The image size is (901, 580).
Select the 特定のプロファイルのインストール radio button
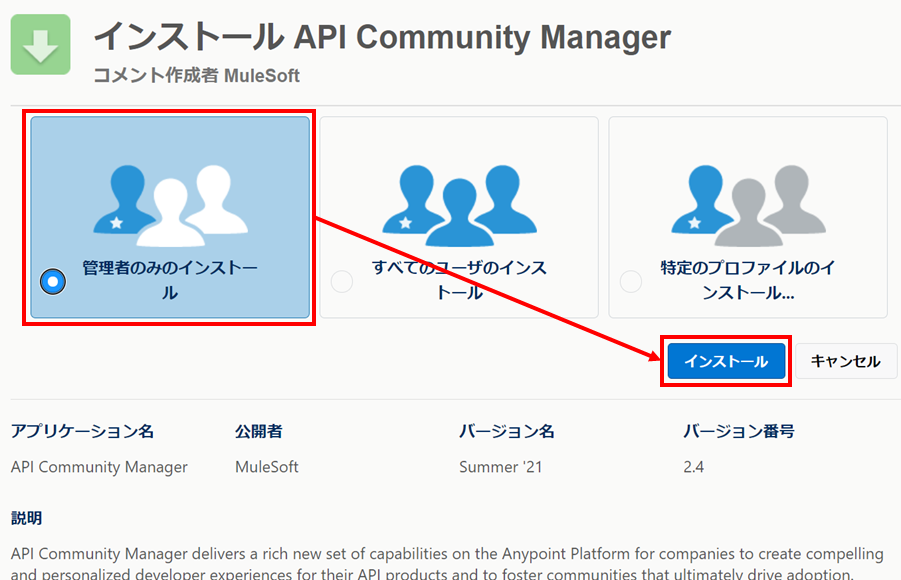(x=631, y=282)
